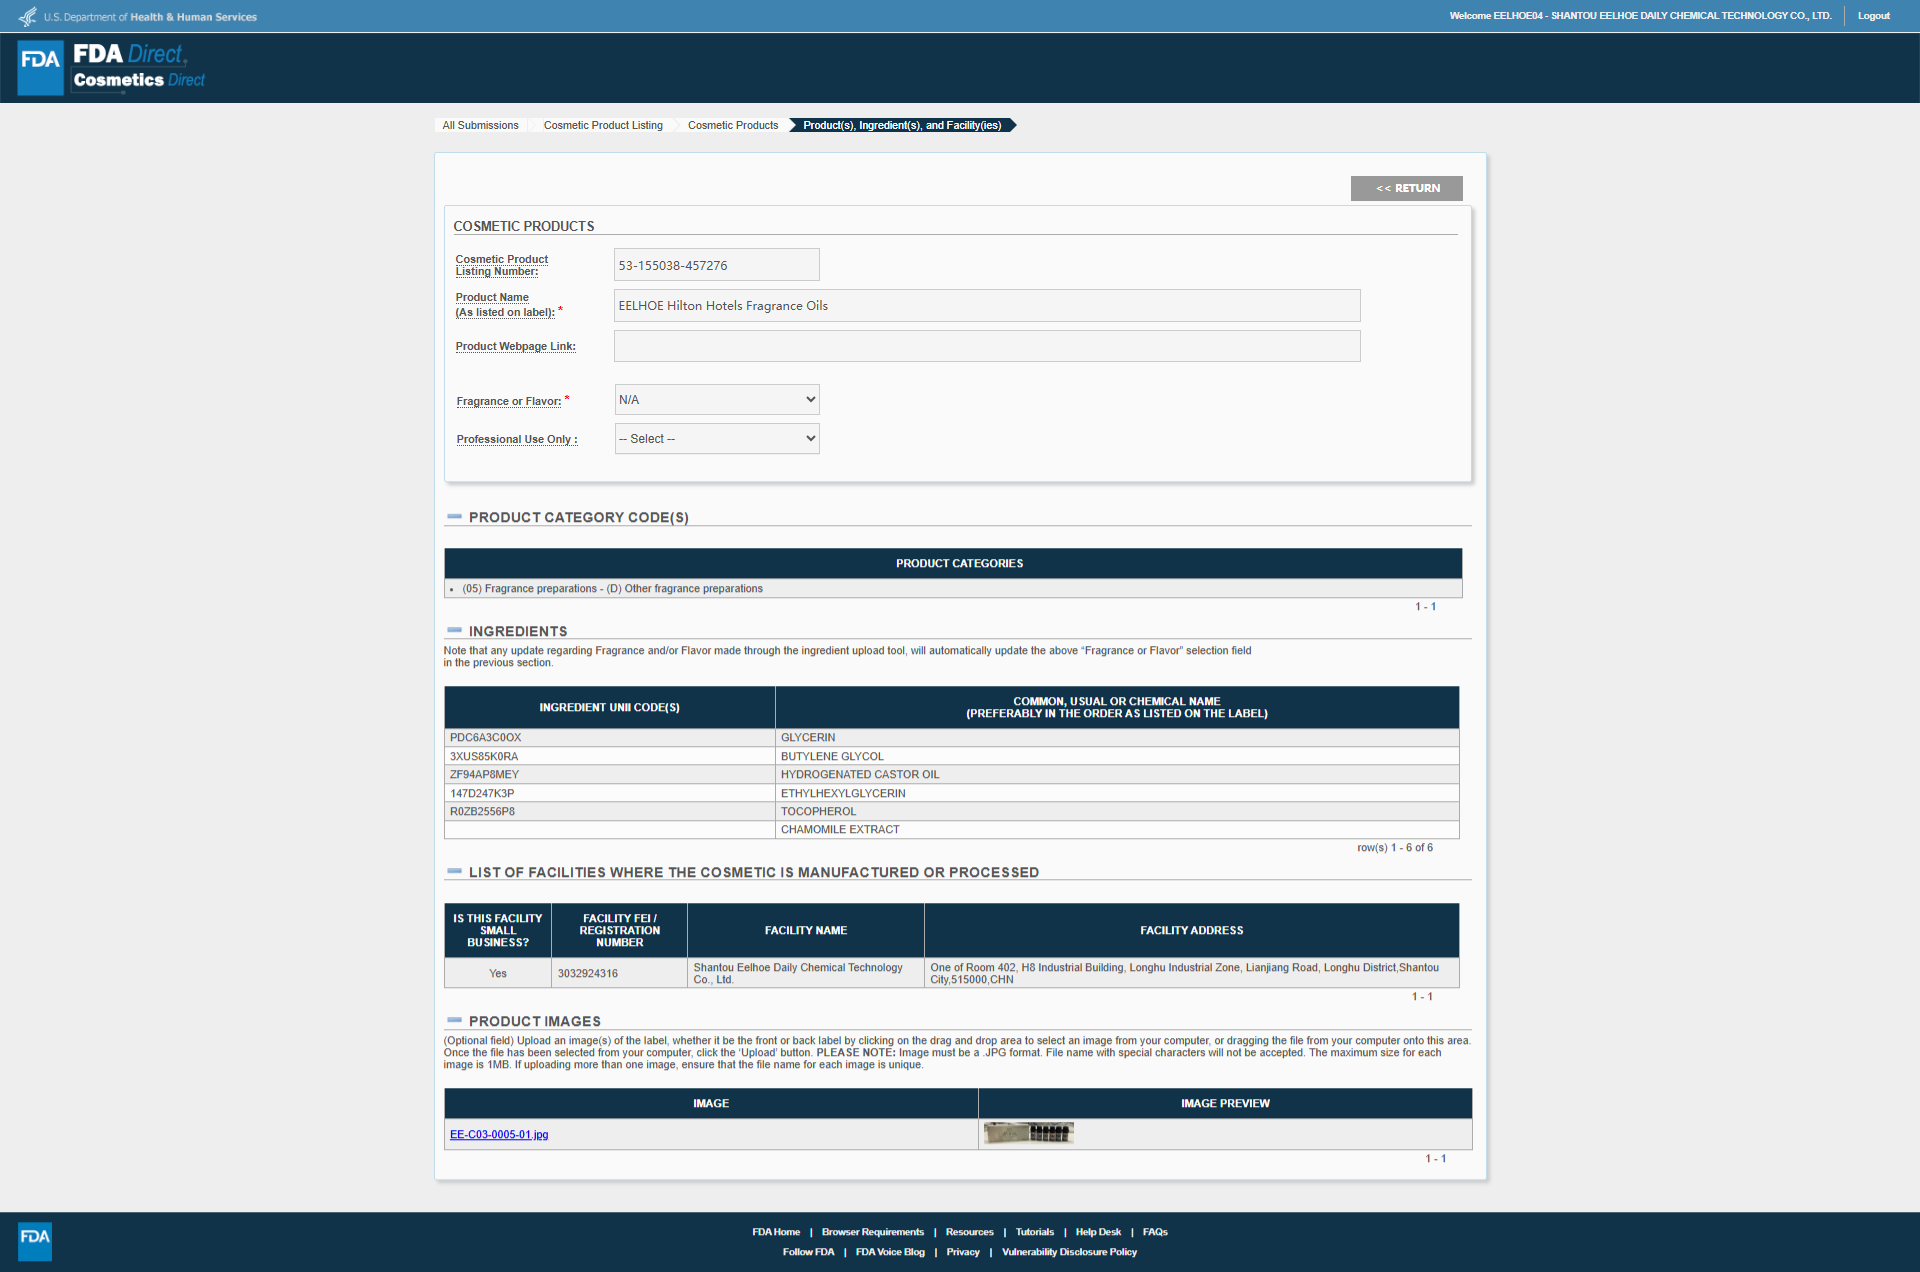Click UNII code 3XUS85K0RA

pos(484,756)
